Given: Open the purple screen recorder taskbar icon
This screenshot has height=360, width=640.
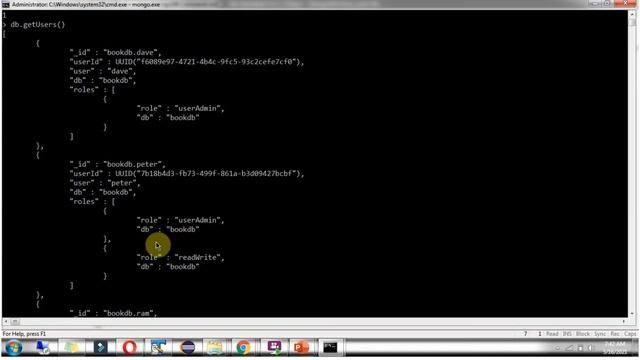Looking at the screenshot, I should (274, 347).
